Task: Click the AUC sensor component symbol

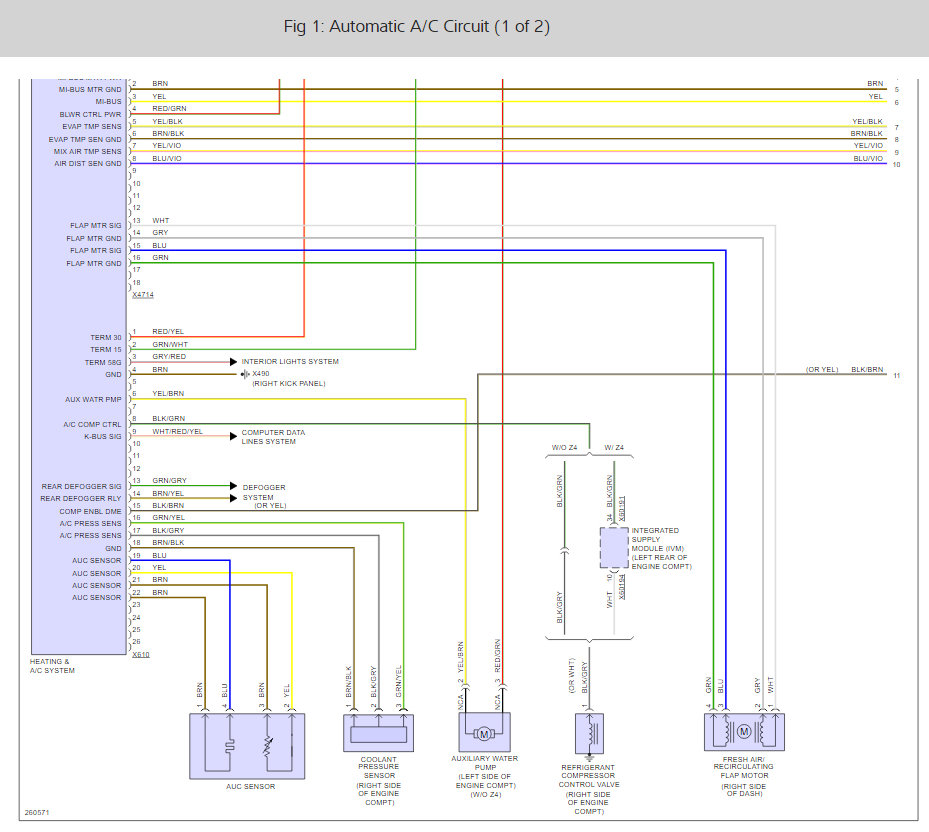Action: click(x=247, y=745)
